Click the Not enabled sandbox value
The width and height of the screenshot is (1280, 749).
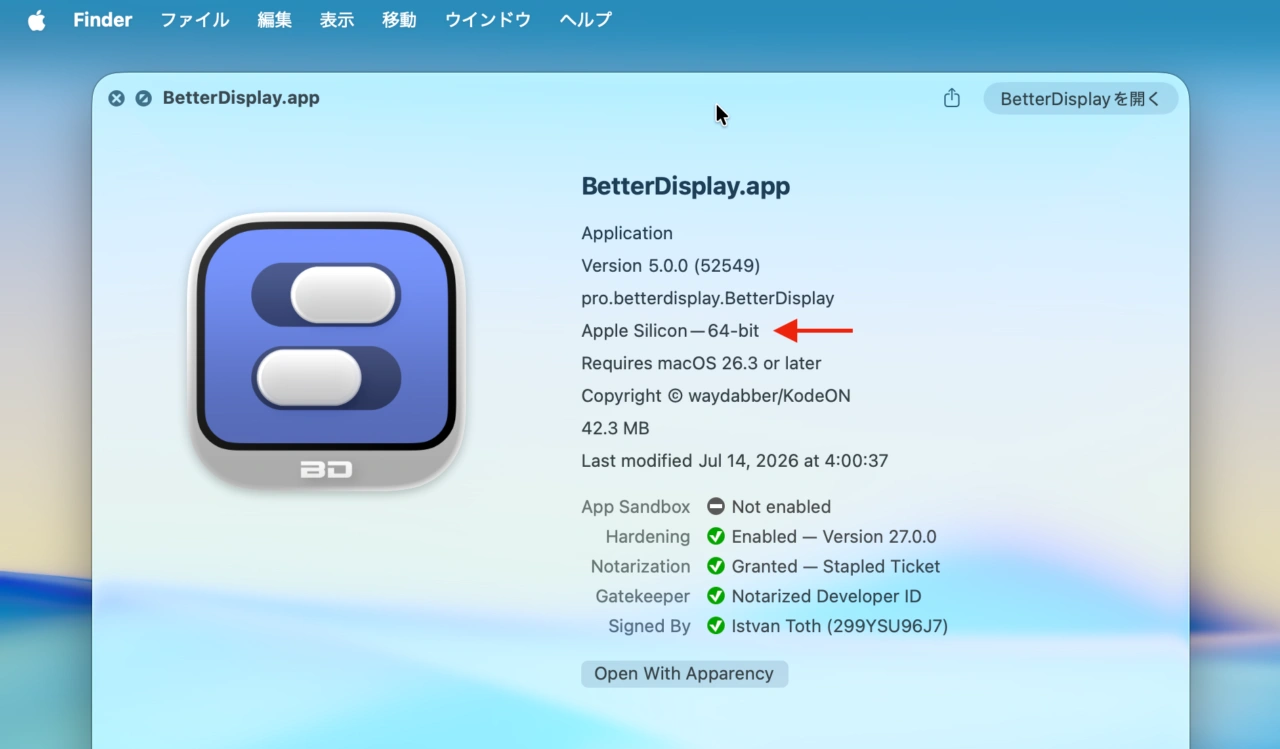pos(781,507)
